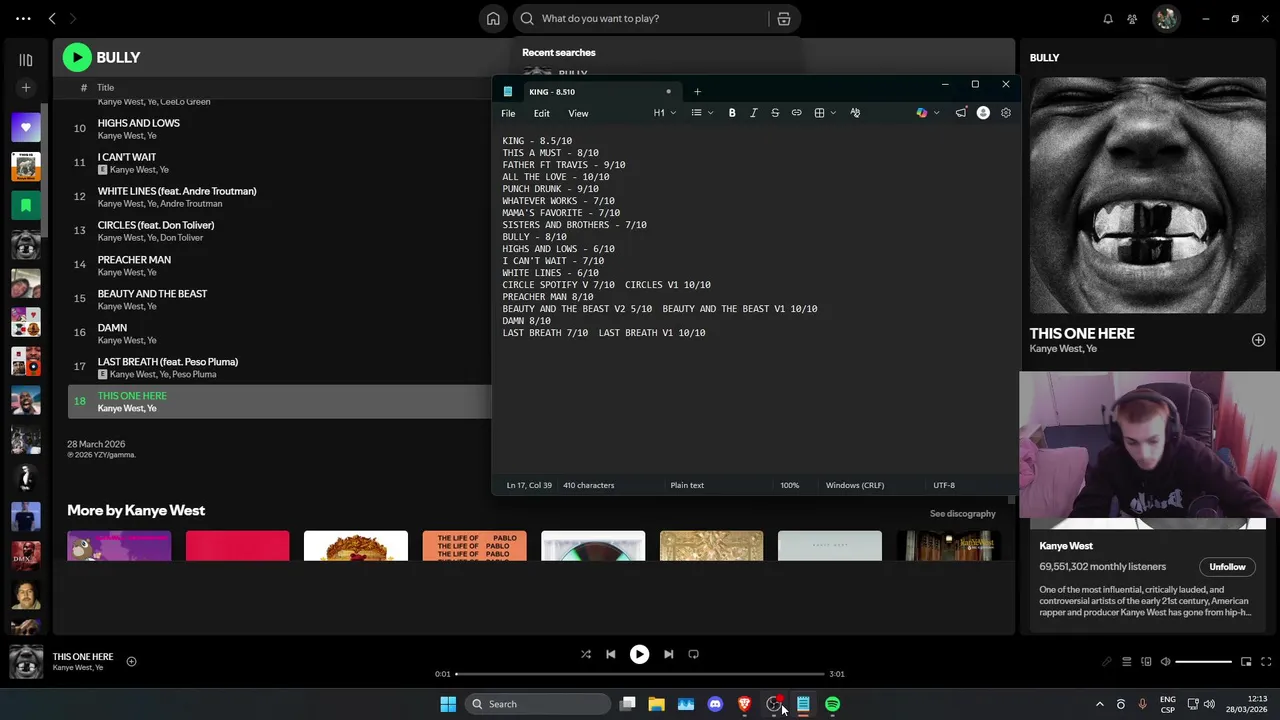The image size is (1280, 720).
Task: Toggle the lyrics microphone icon
Action: coord(1106,661)
